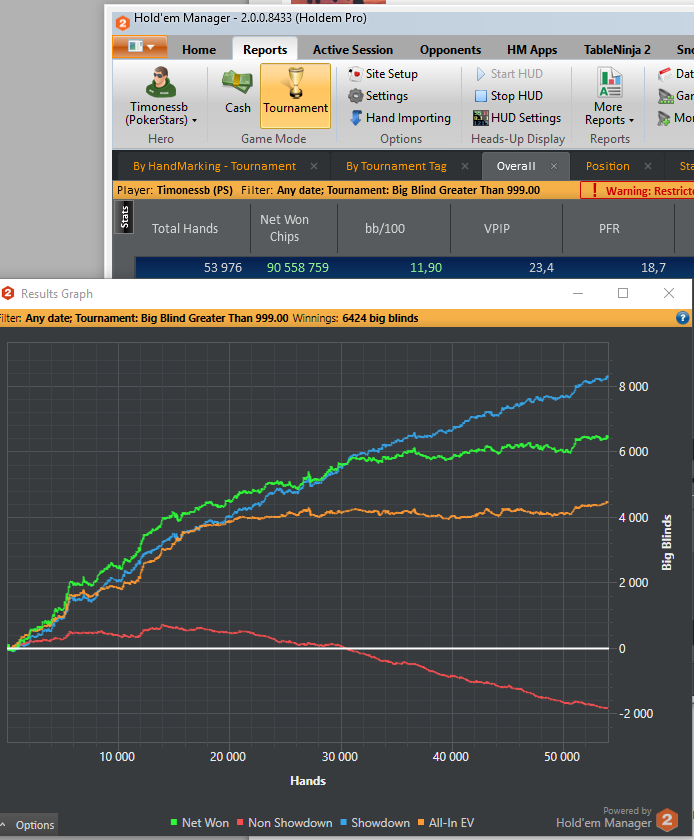
Task: Start Hand Importing
Action: coord(400,118)
